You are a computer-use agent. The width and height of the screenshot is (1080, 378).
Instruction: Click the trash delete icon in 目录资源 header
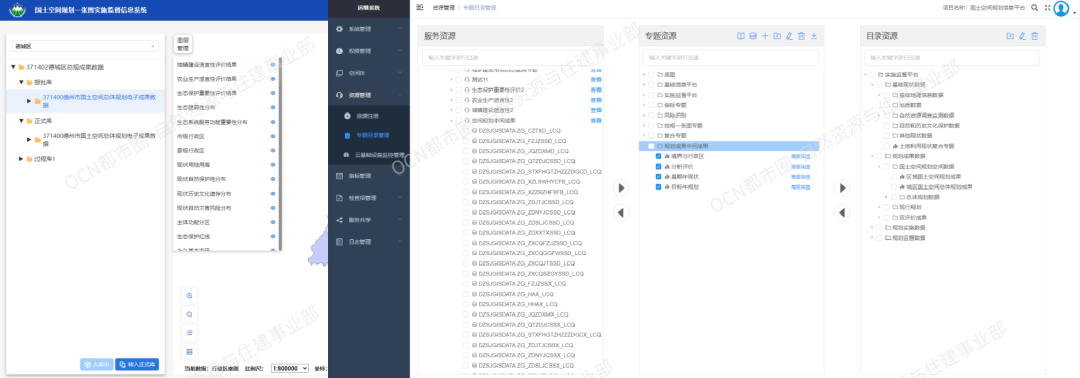(1035, 36)
